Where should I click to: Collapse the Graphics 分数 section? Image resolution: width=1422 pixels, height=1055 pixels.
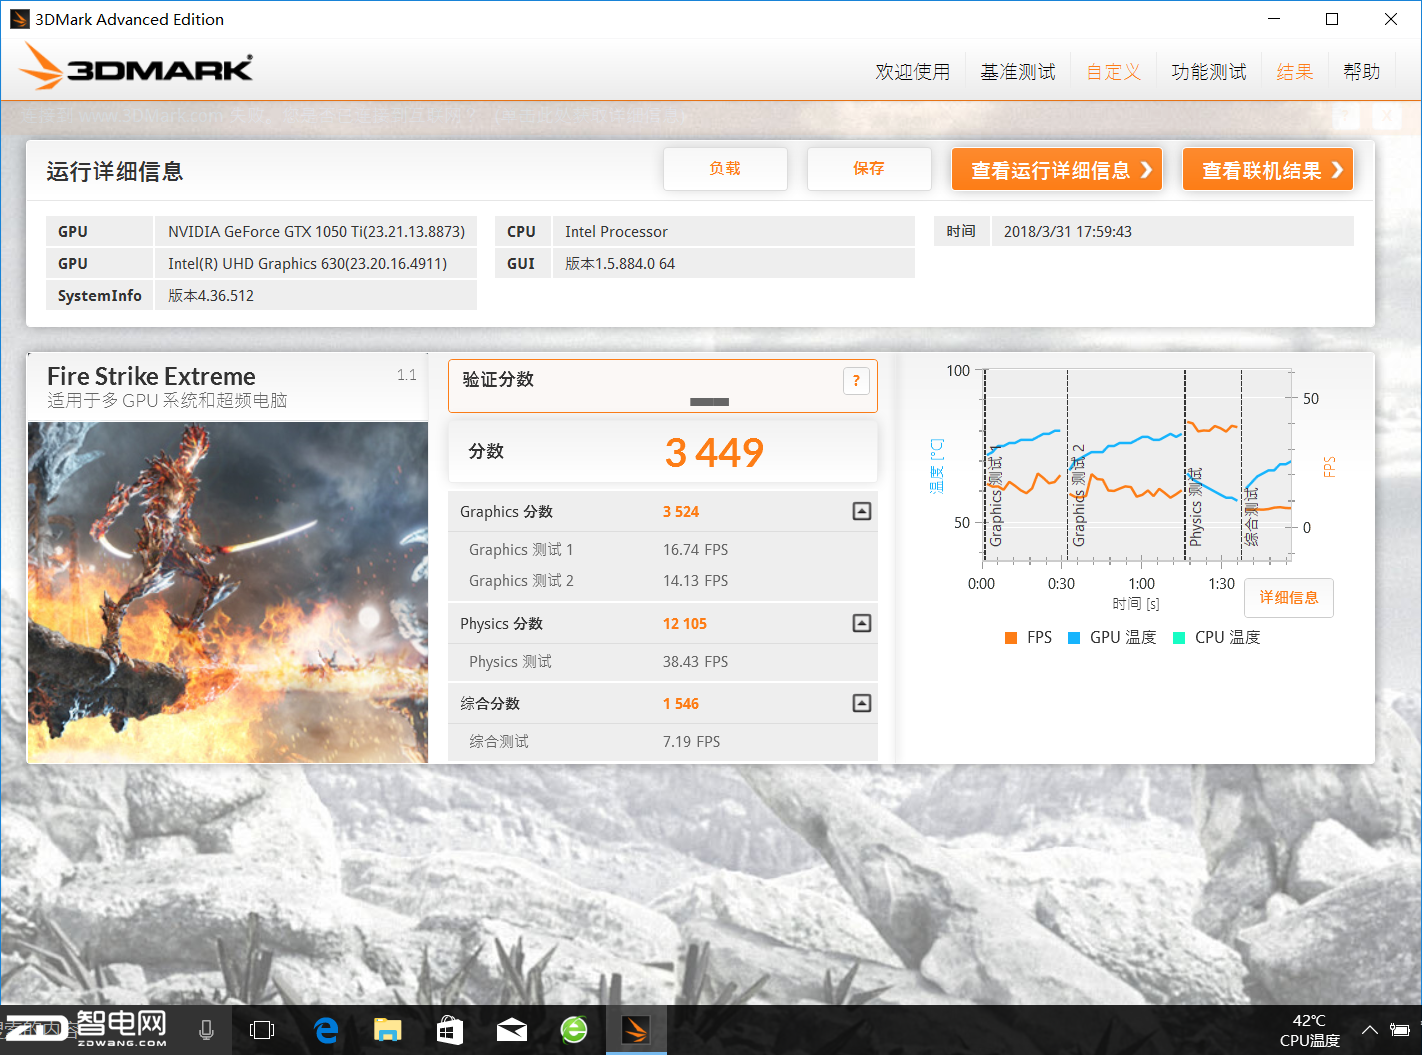862,511
